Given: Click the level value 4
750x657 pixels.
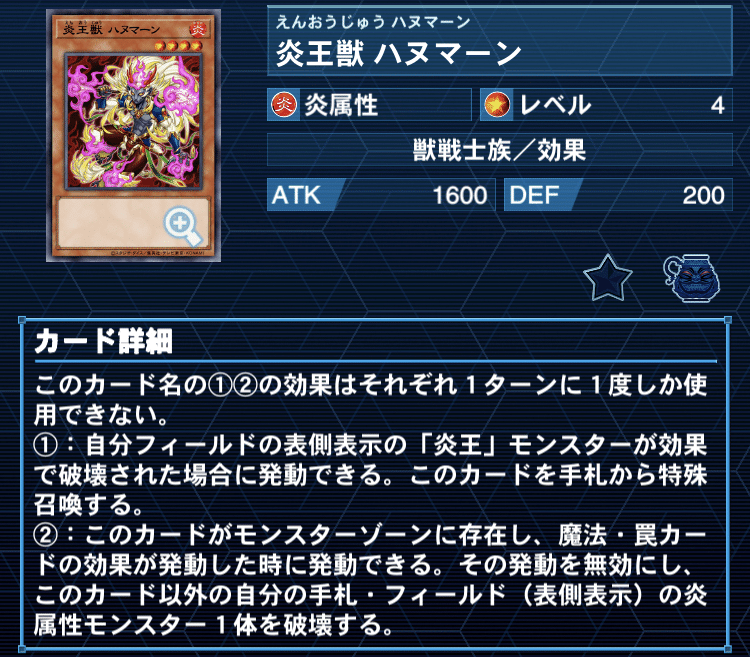Looking at the screenshot, I should pyautogui.click(x=717, y=105).
